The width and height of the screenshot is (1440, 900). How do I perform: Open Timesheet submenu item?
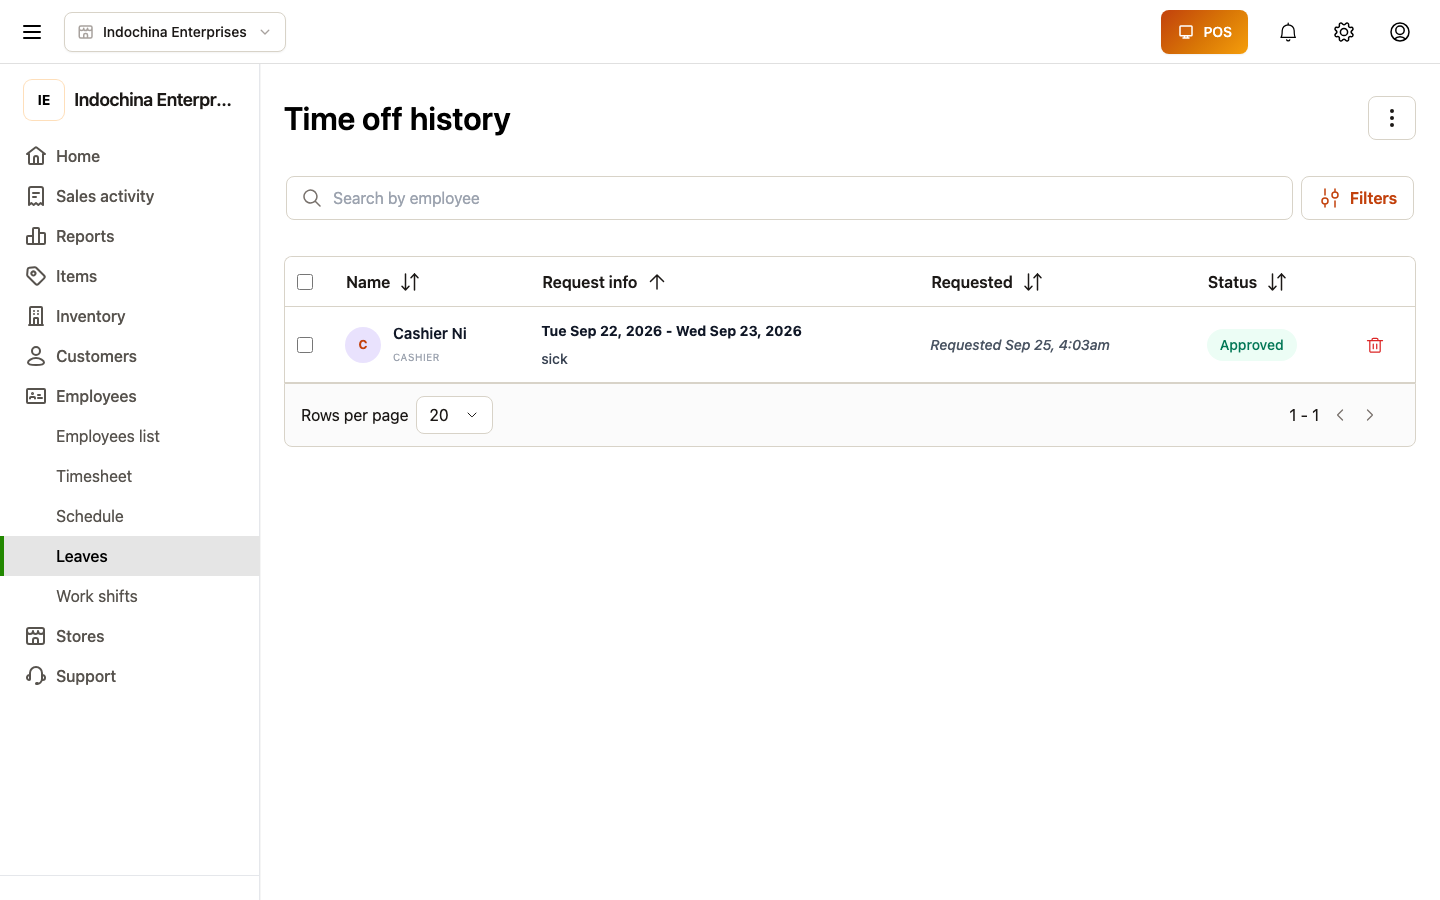coord(130,476)
